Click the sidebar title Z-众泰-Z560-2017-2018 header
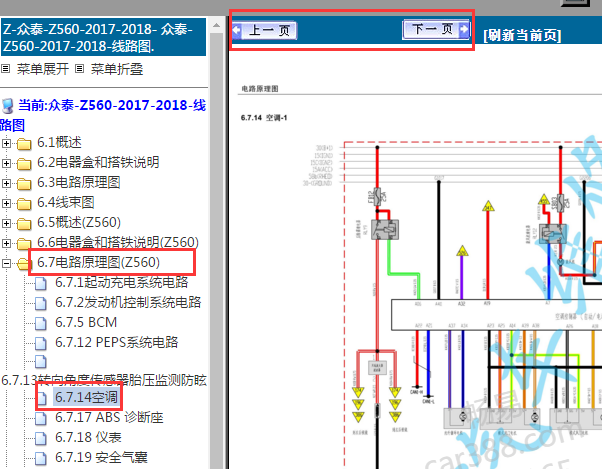 tap(104, 38)
